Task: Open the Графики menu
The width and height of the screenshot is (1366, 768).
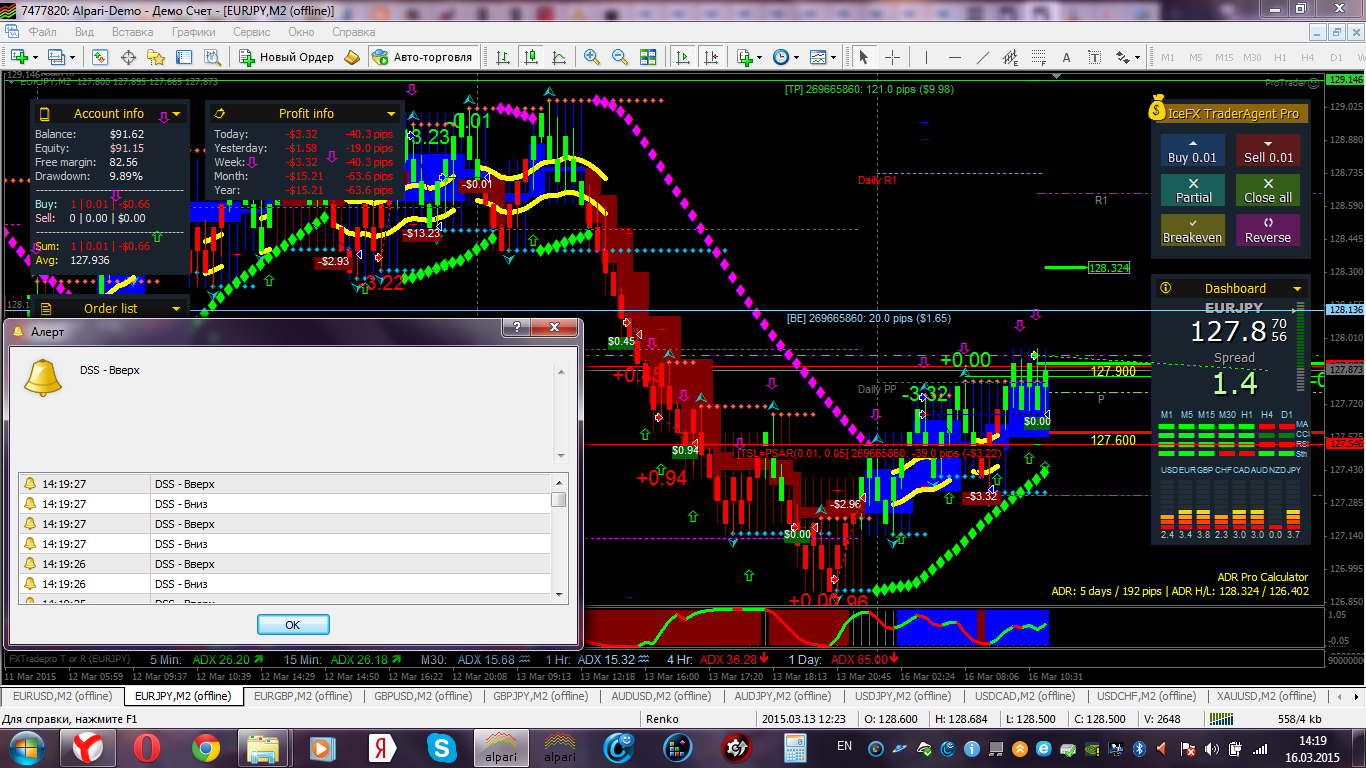Action: click(x=193, y=31)
